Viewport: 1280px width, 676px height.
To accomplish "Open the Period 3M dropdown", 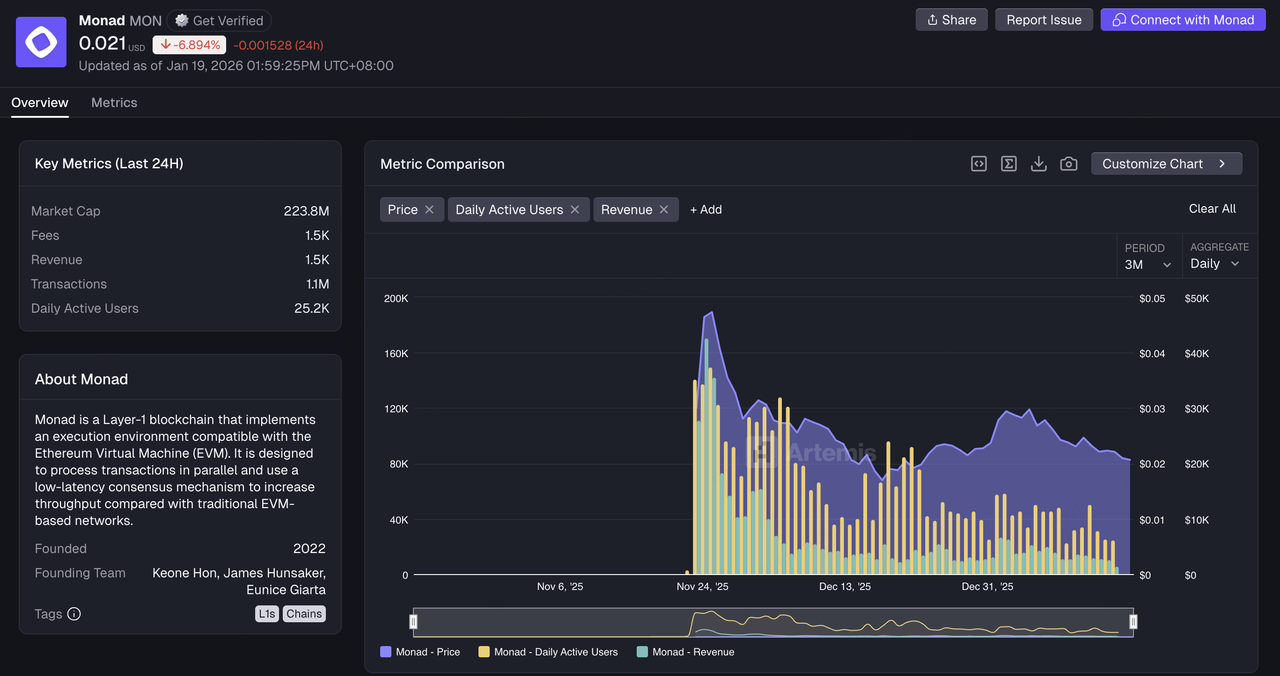I will 1147,264.
